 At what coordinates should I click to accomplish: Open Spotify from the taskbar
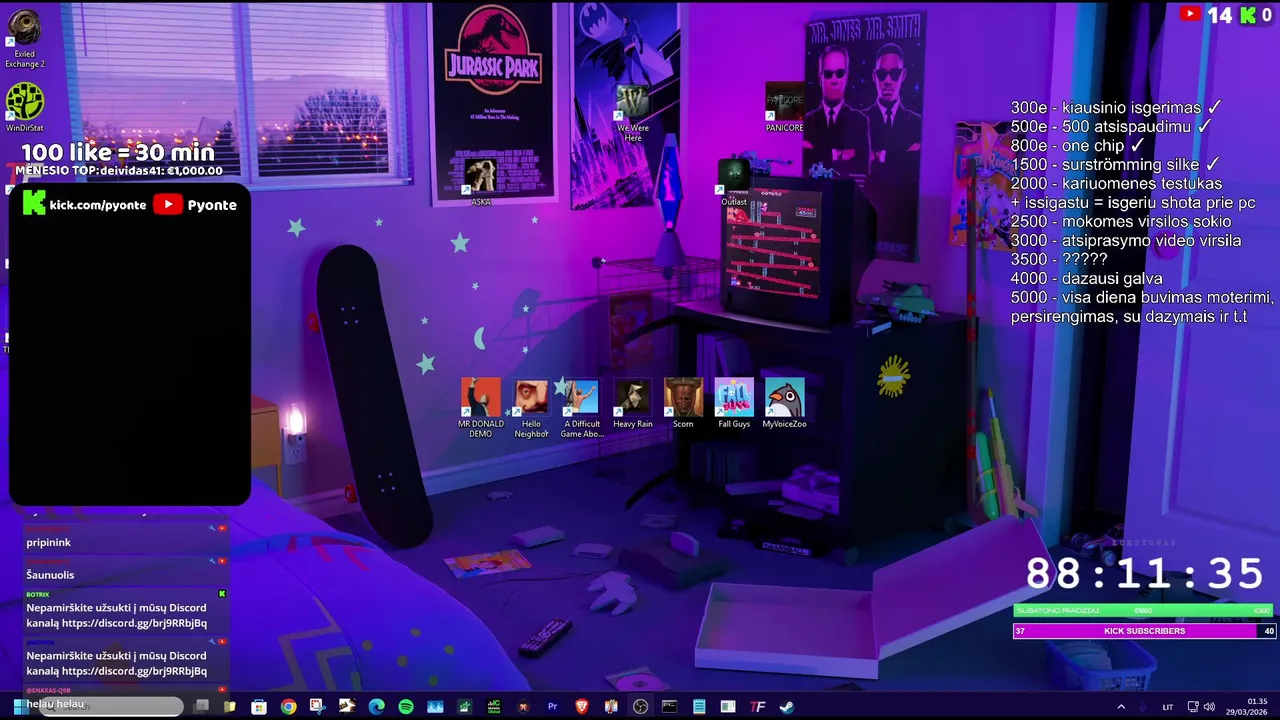coord(405,706)
